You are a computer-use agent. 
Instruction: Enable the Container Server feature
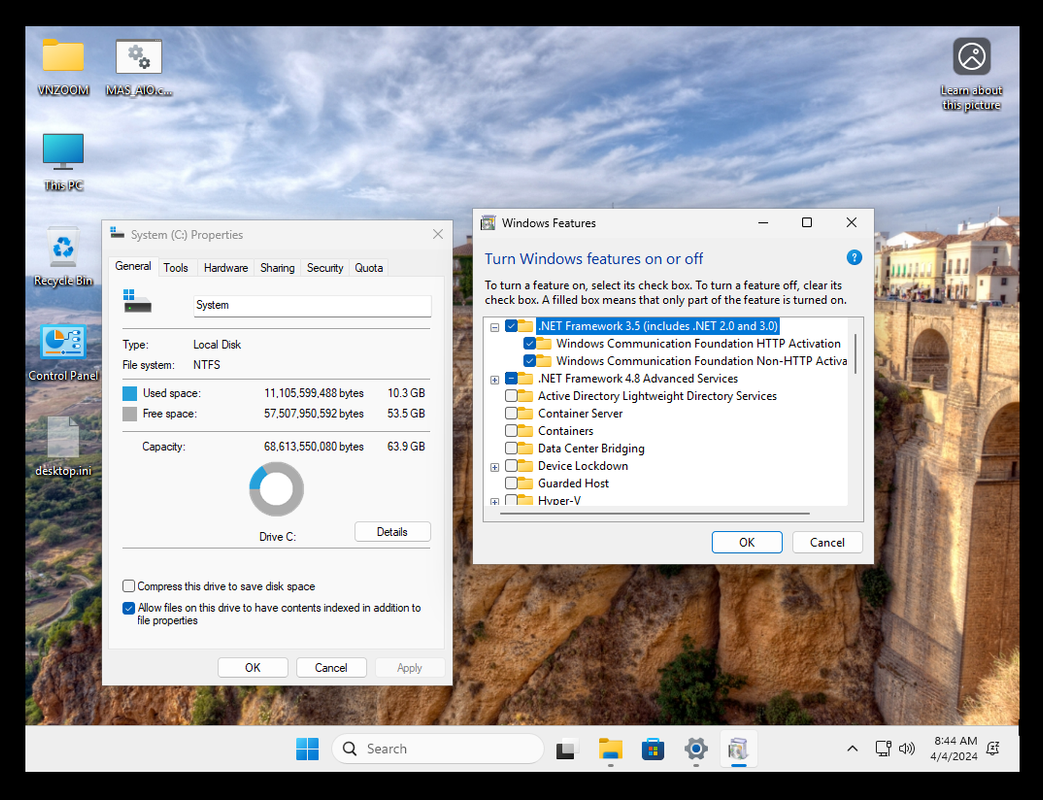[511, 413]
